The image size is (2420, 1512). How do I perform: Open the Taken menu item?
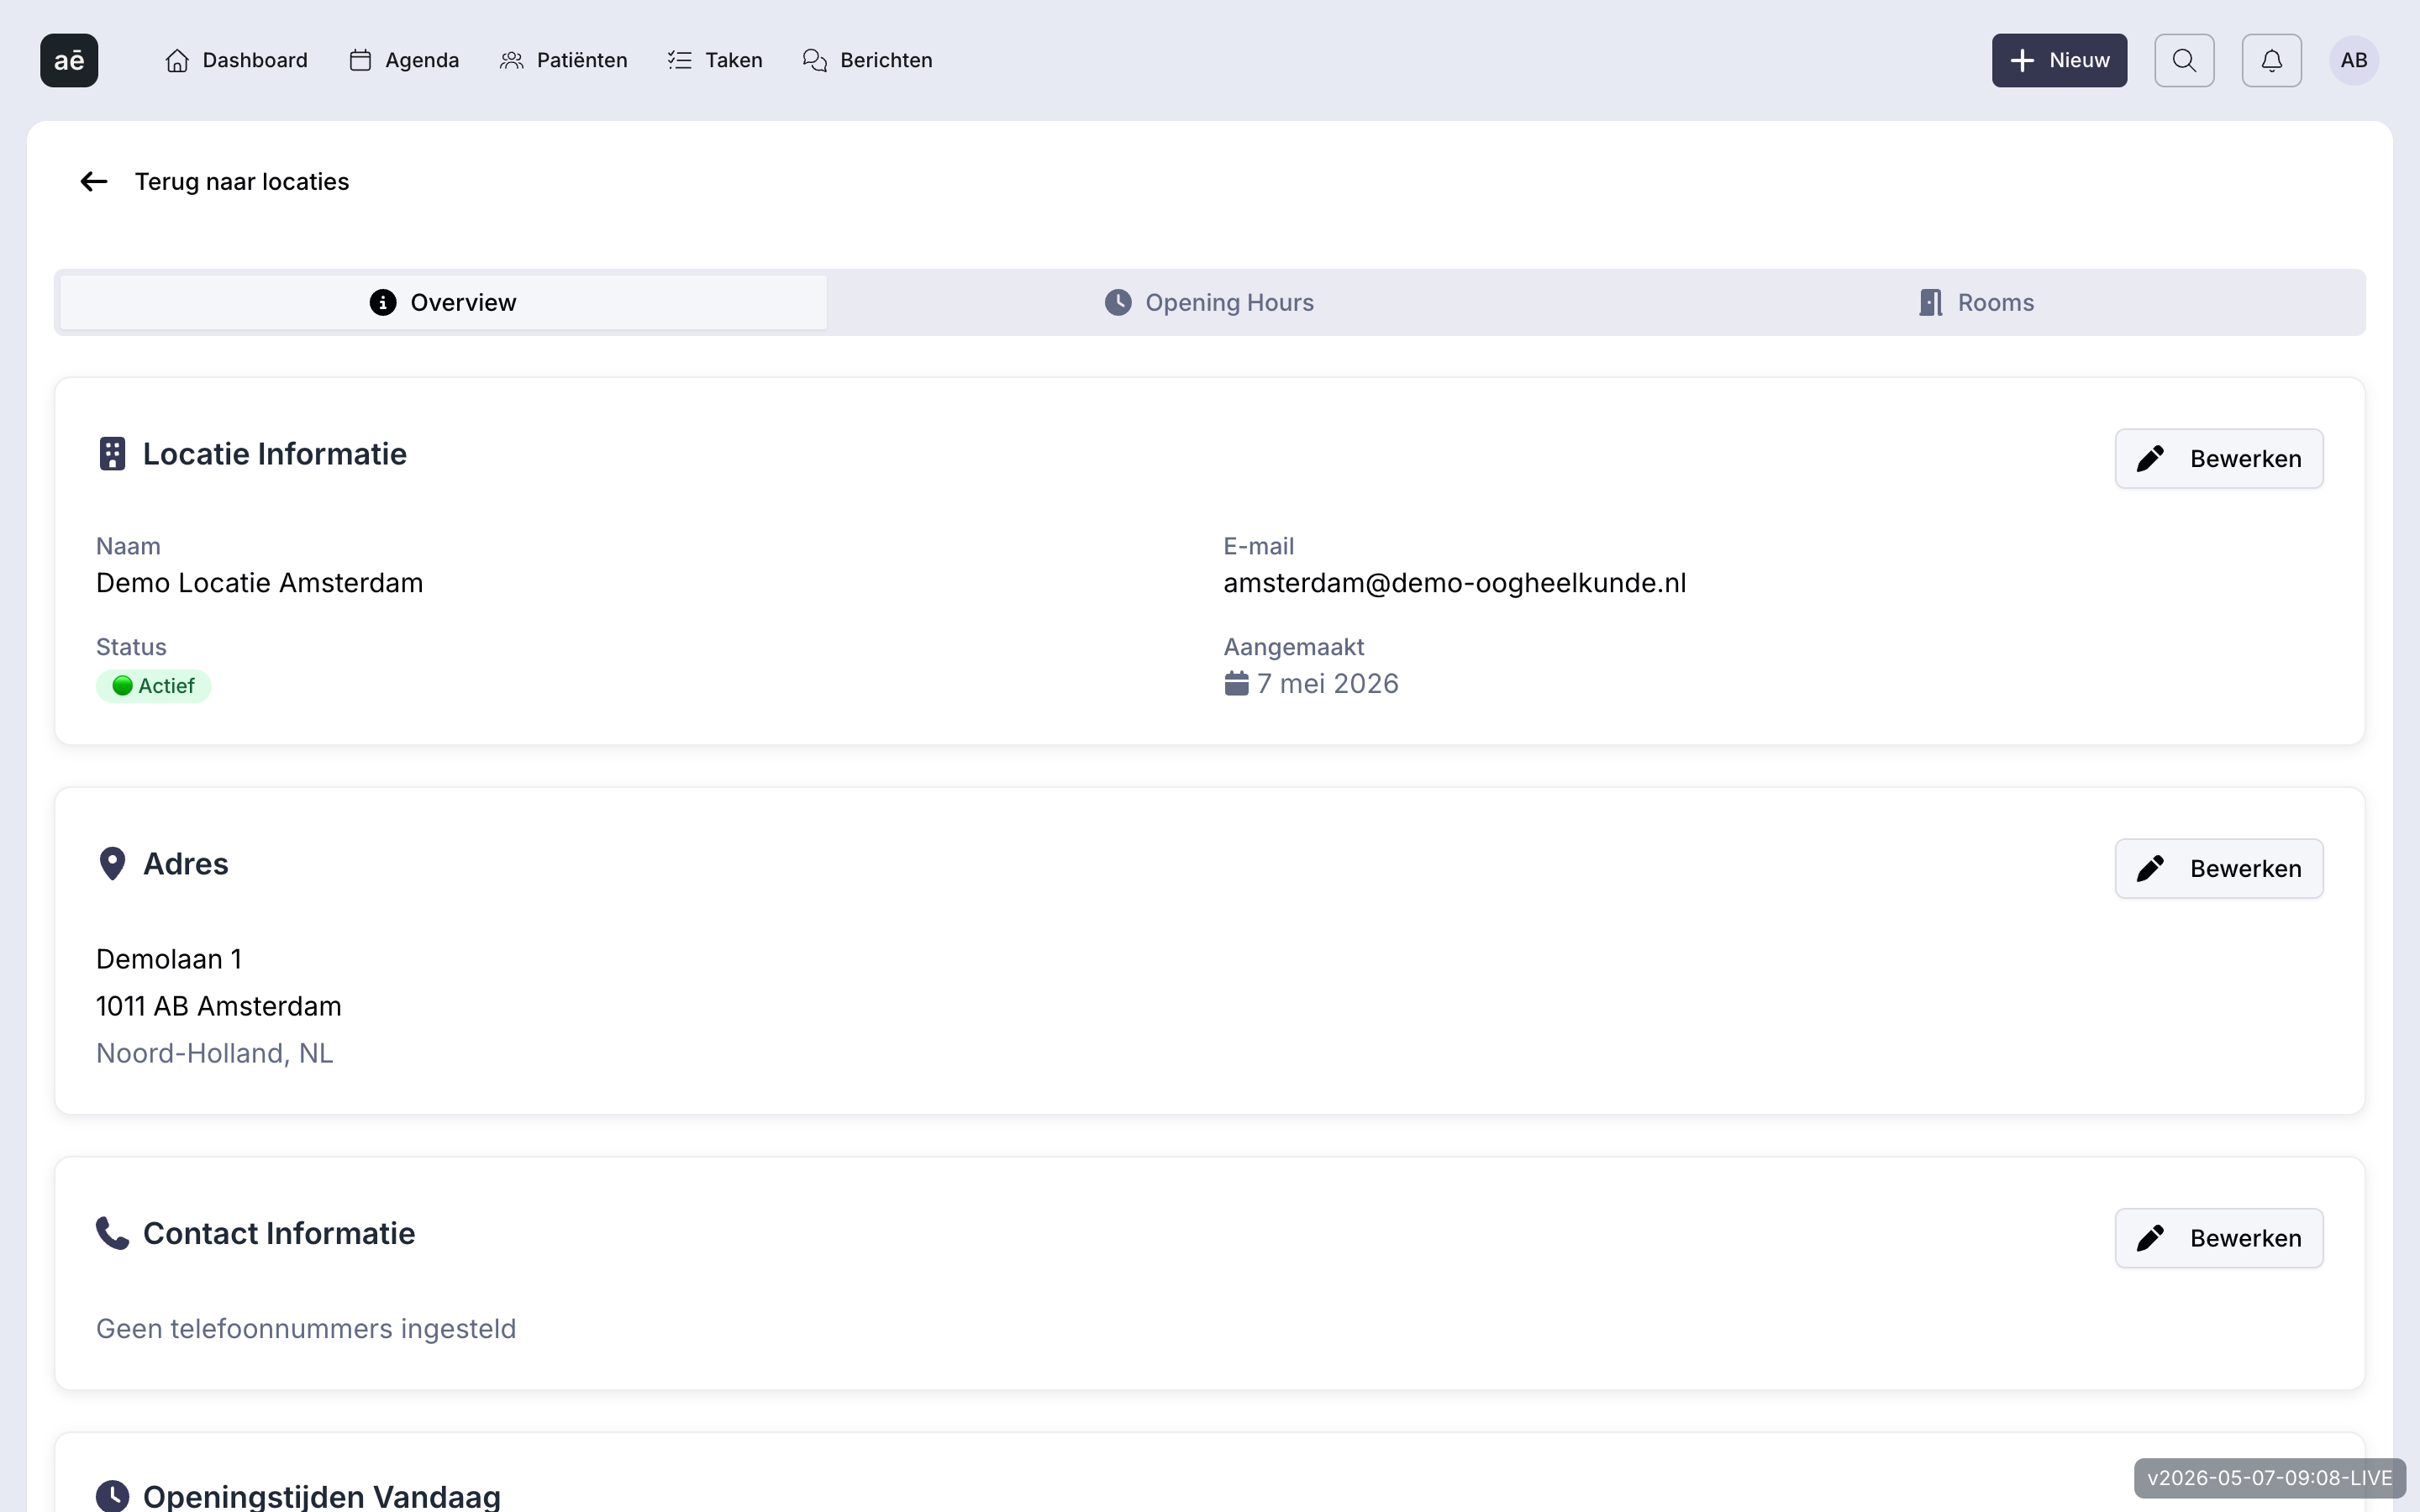tap(715, 60)
